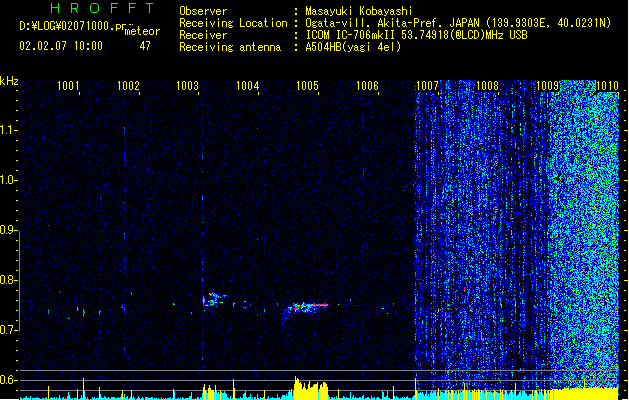Click the meteor count value 47
Viewport: 629px width, 400px height.
(145, 46)
